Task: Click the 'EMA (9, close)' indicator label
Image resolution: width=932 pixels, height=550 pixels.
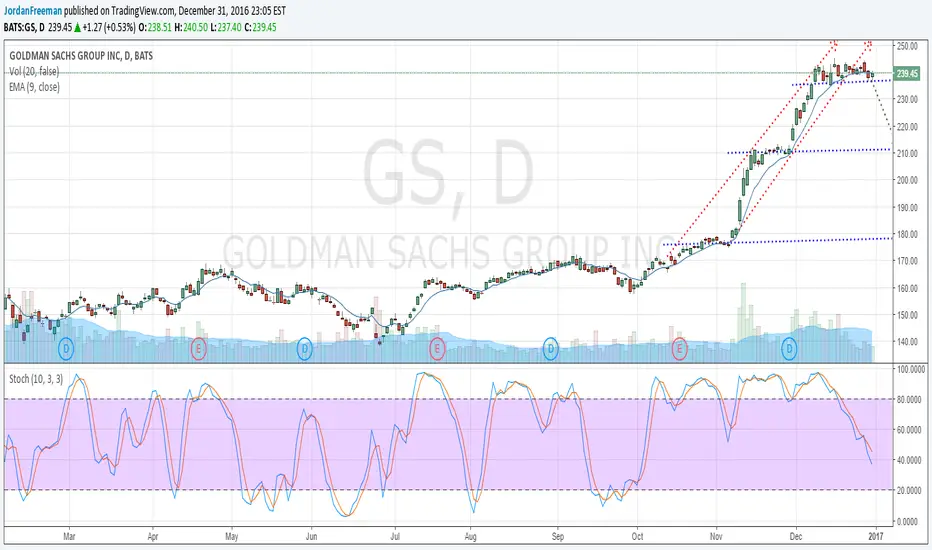Action: pos(34,87)
